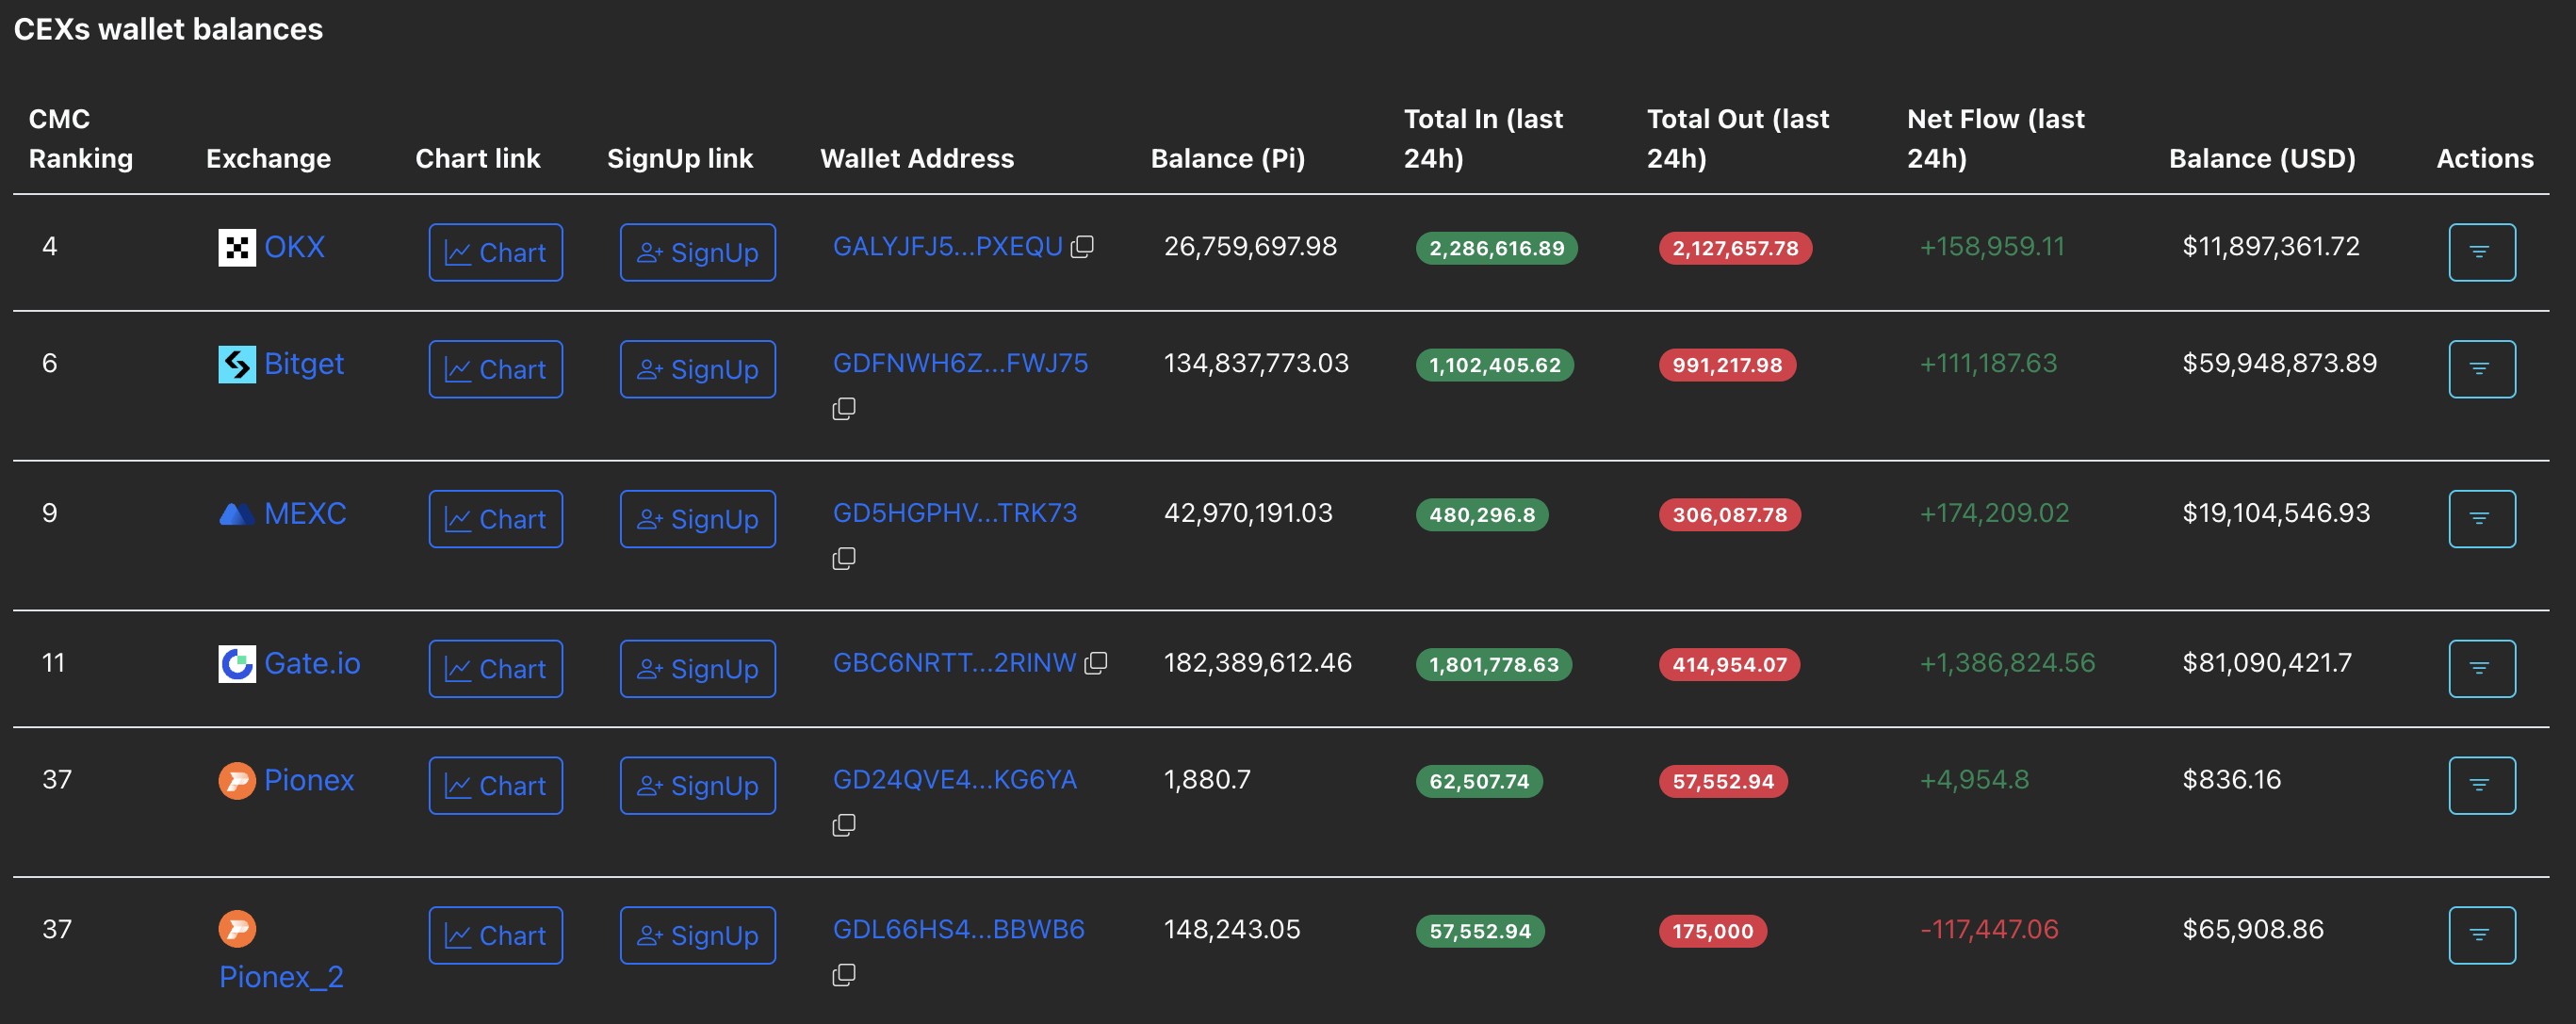Copy the Pionex GD24QVE4 wallet address

coord(844,825)
